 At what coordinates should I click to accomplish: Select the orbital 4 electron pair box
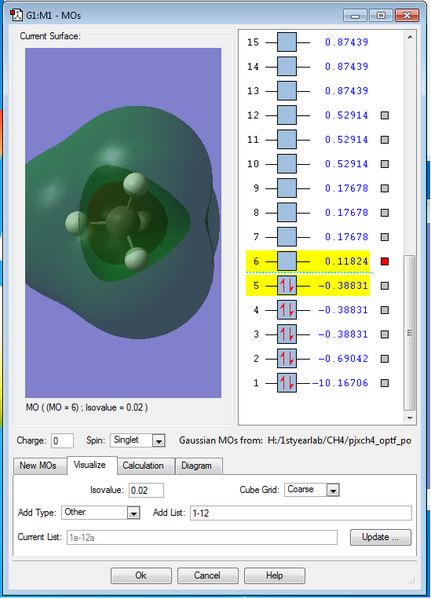point(287,310)
